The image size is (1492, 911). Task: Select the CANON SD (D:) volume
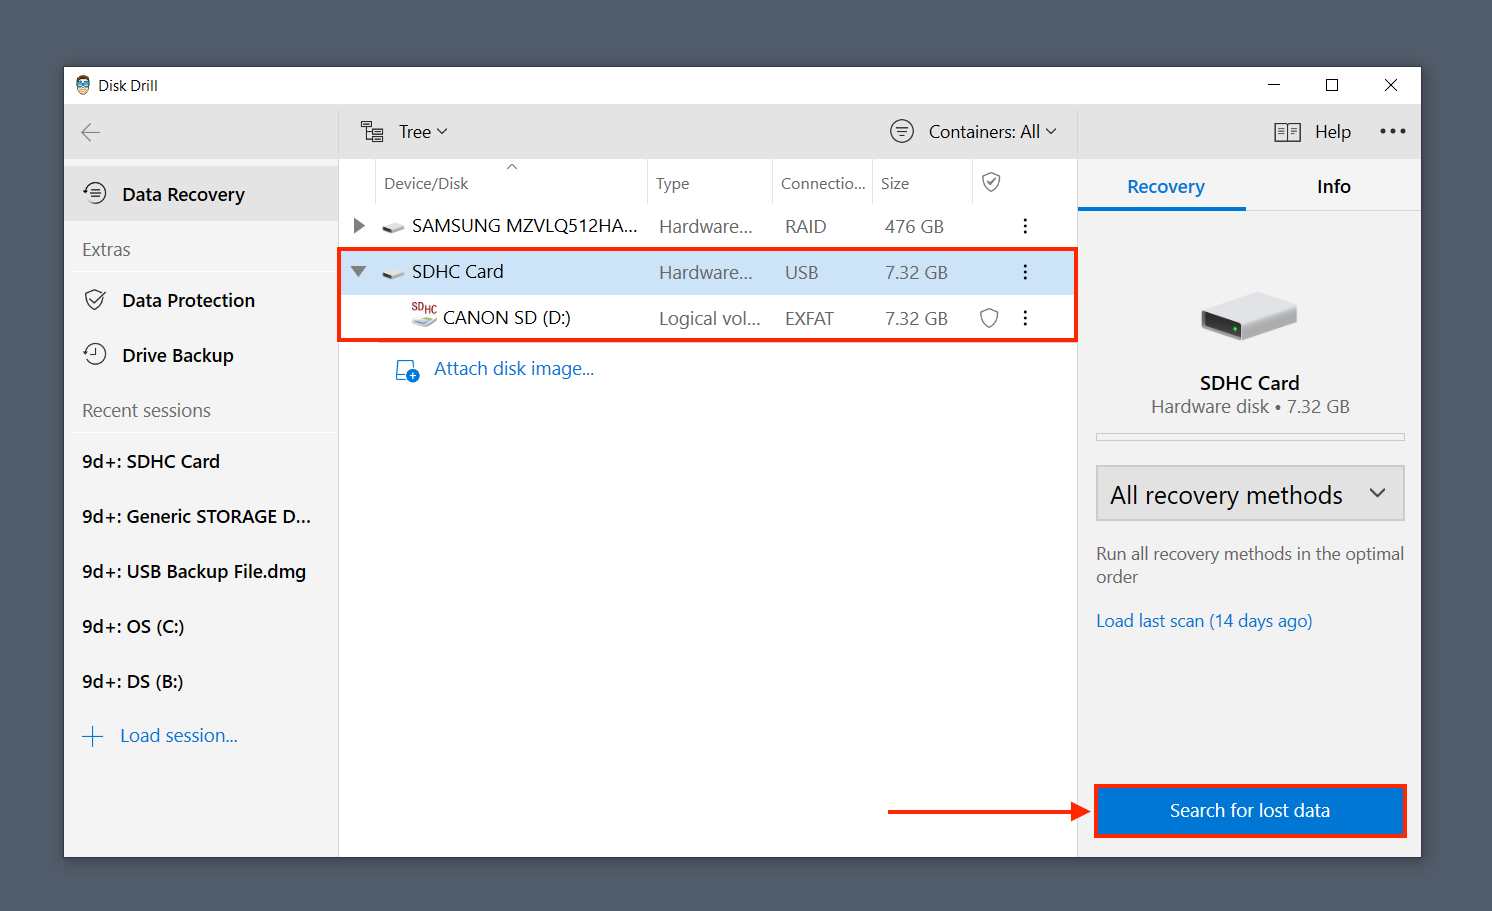click(707, 318)
